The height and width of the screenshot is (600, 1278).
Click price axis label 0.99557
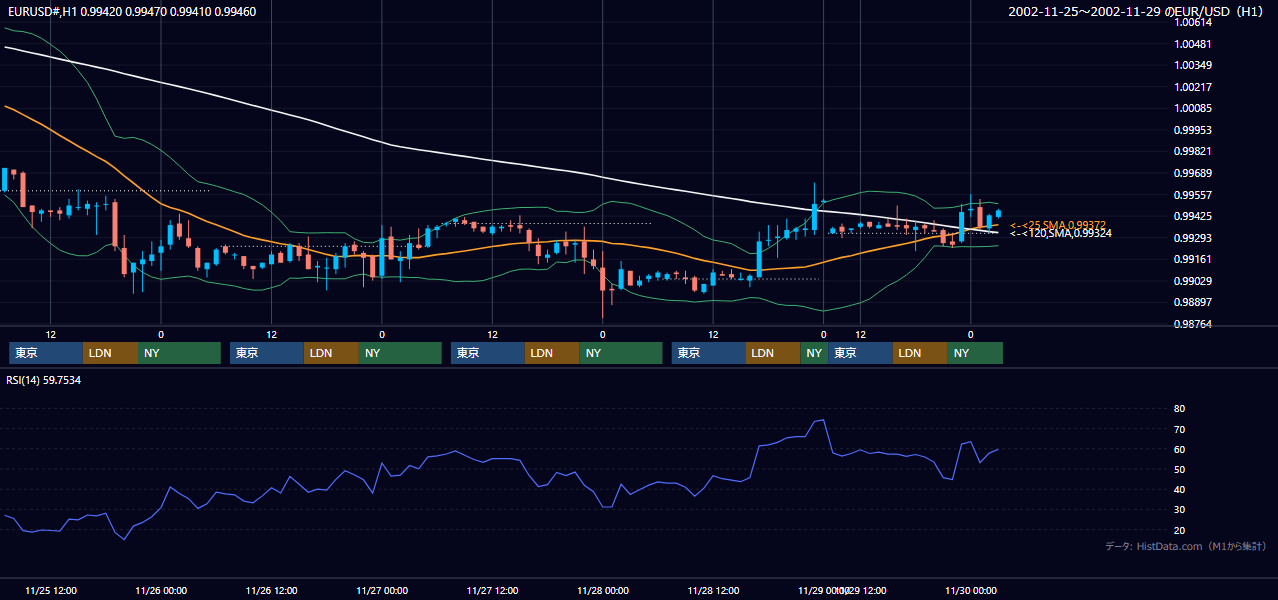[x=1193, y=195]
